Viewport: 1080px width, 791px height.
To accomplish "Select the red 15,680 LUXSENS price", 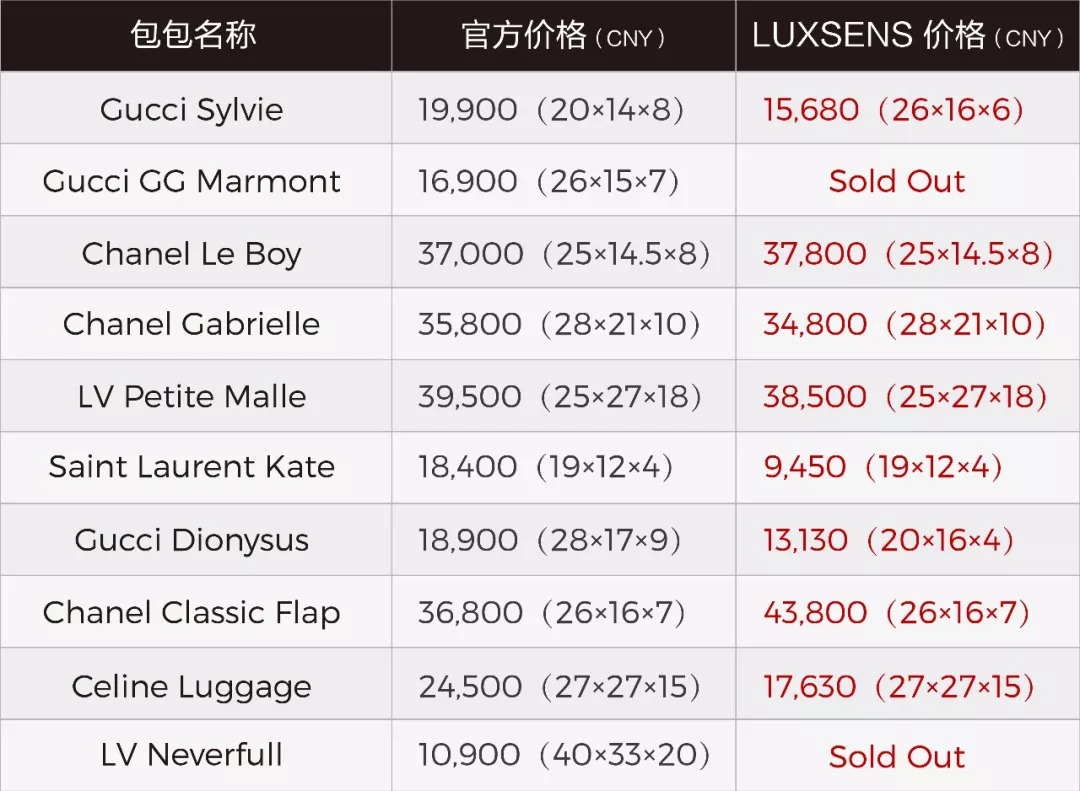I will pyautogui.click(x=811, y=109).
